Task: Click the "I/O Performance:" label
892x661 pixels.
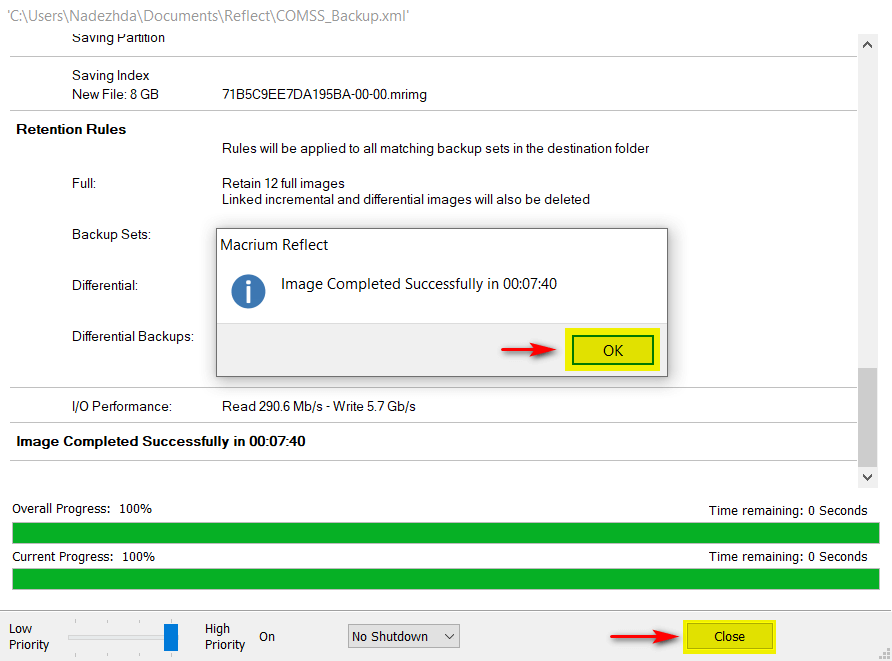Action: (x=122, y=406)
